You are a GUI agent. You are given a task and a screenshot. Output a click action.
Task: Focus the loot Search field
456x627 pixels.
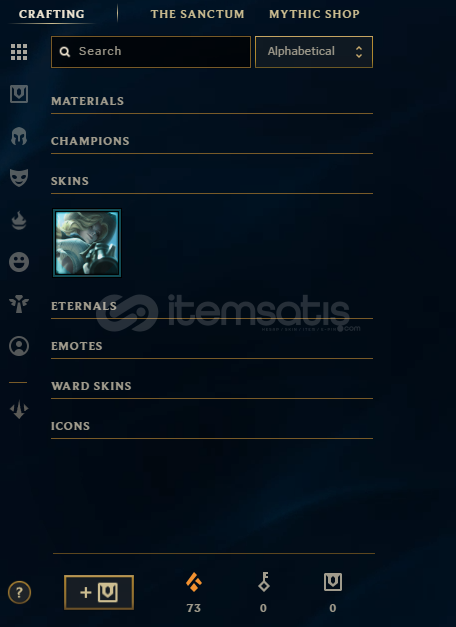(151, 52)
